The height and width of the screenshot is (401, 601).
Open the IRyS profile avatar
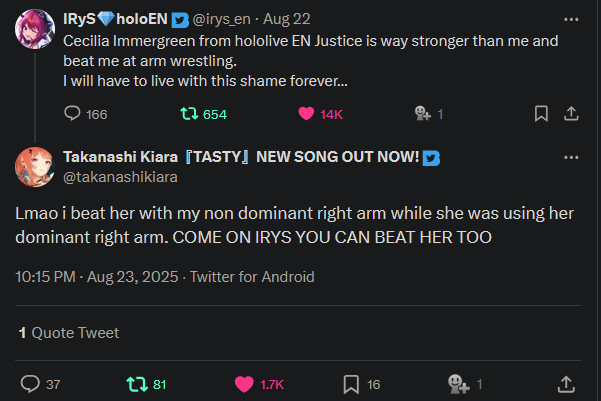(35, 29)
